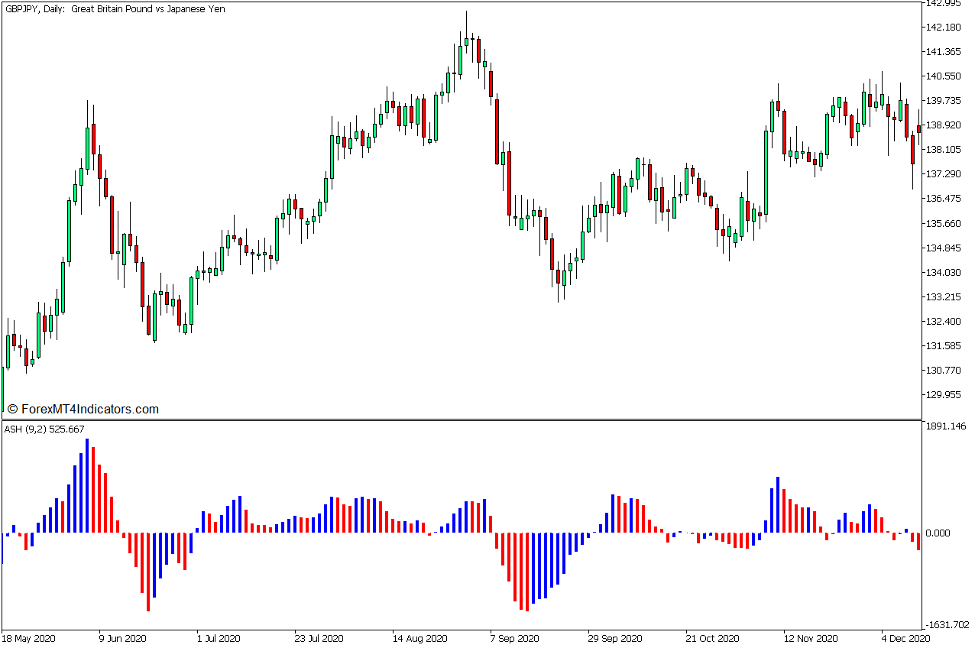The width and height of the screenshot is (977, 650).
Task: Select the 9 Jun 2020 date marker
Action: coord(123,638)
